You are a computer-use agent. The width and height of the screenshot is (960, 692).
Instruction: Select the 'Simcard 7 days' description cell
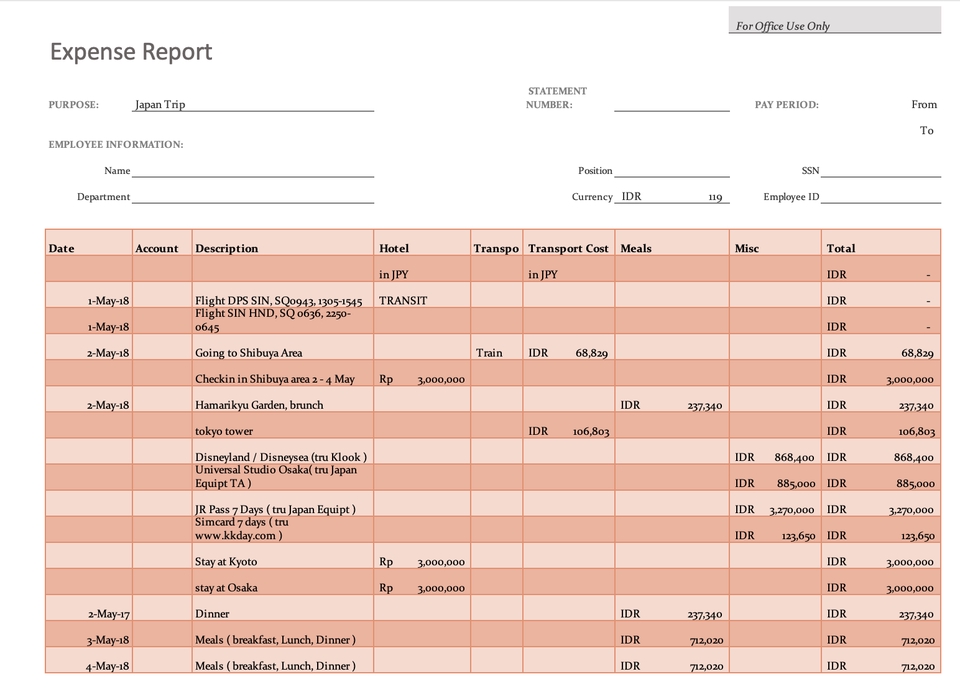point(283,529)
